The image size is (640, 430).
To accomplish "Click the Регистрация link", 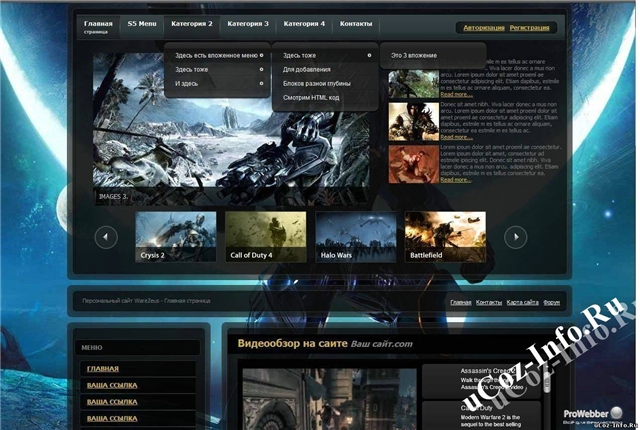I will (528, 27).
